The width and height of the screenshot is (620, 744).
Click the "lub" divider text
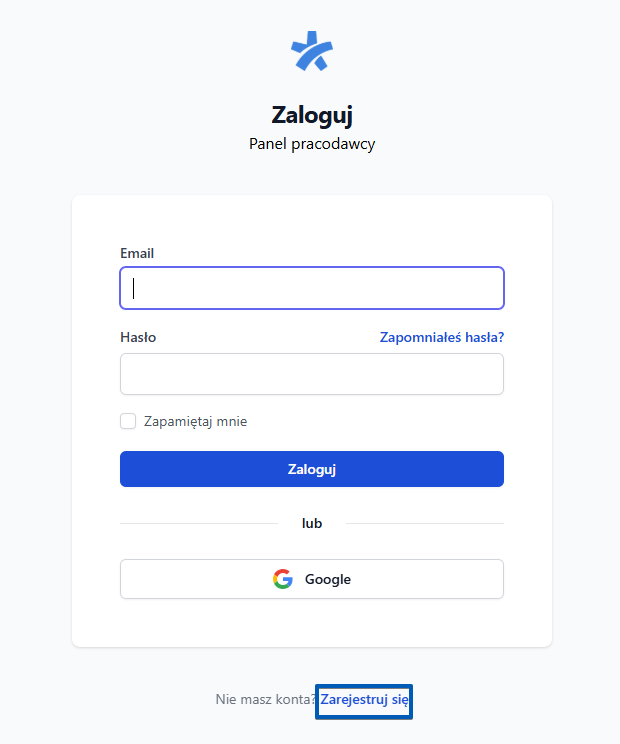coord(312,523)
